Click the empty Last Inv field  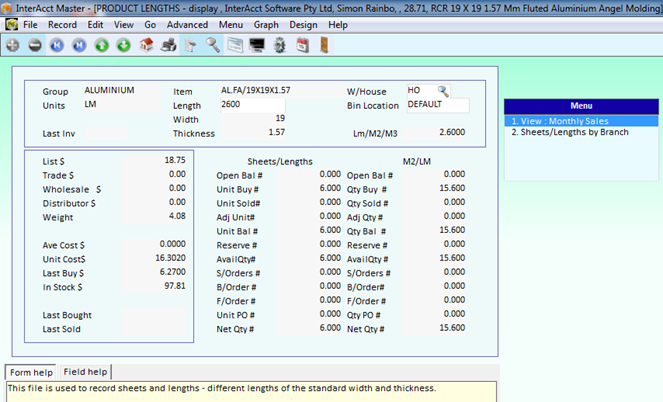click(x=105, y=134)
